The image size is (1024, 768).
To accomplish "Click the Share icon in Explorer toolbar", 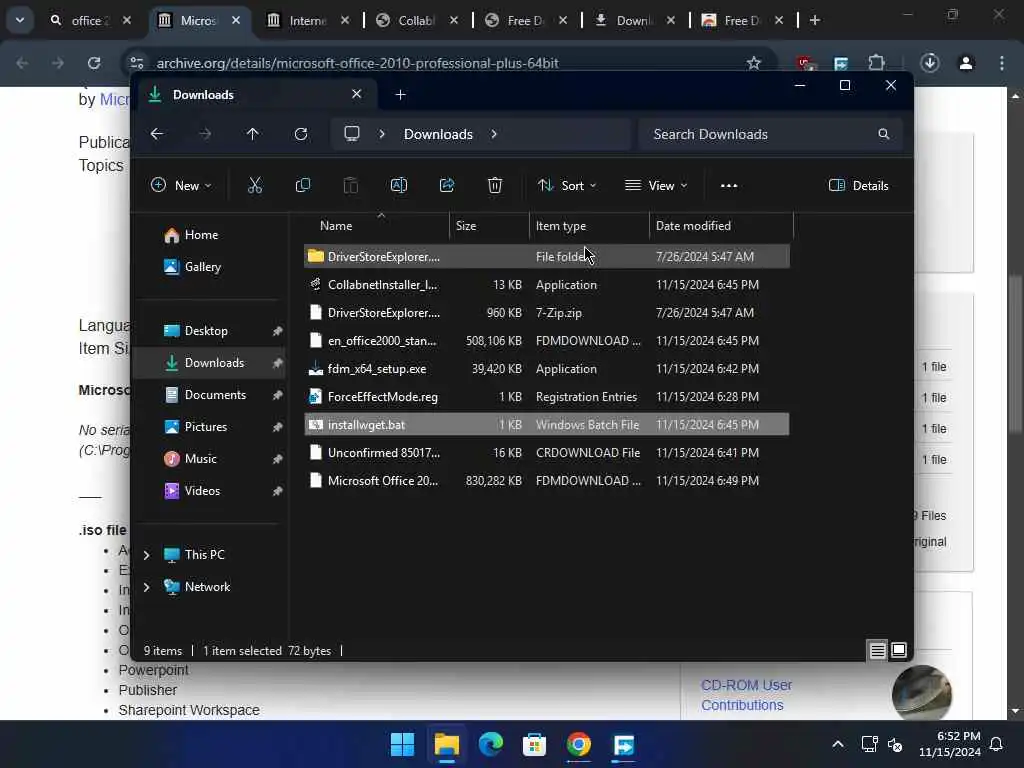I will click(x=447, y=185).
